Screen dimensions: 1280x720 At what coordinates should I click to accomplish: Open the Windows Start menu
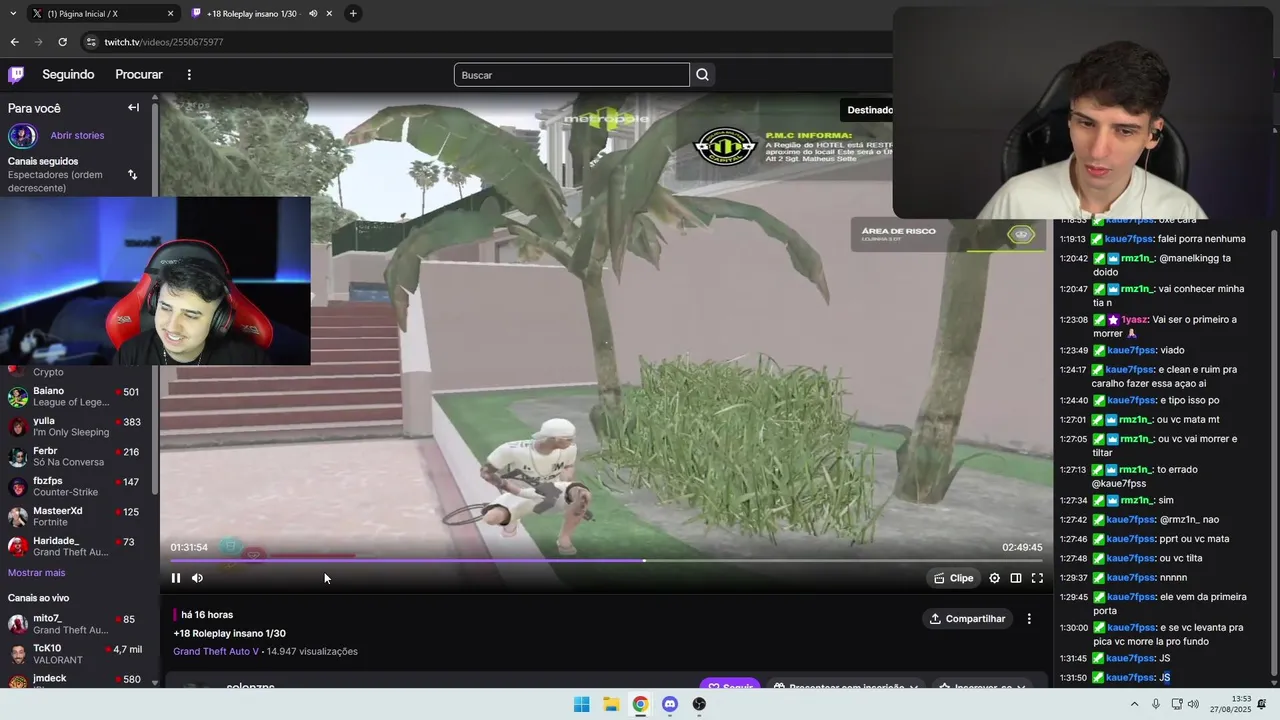(581, 704)
